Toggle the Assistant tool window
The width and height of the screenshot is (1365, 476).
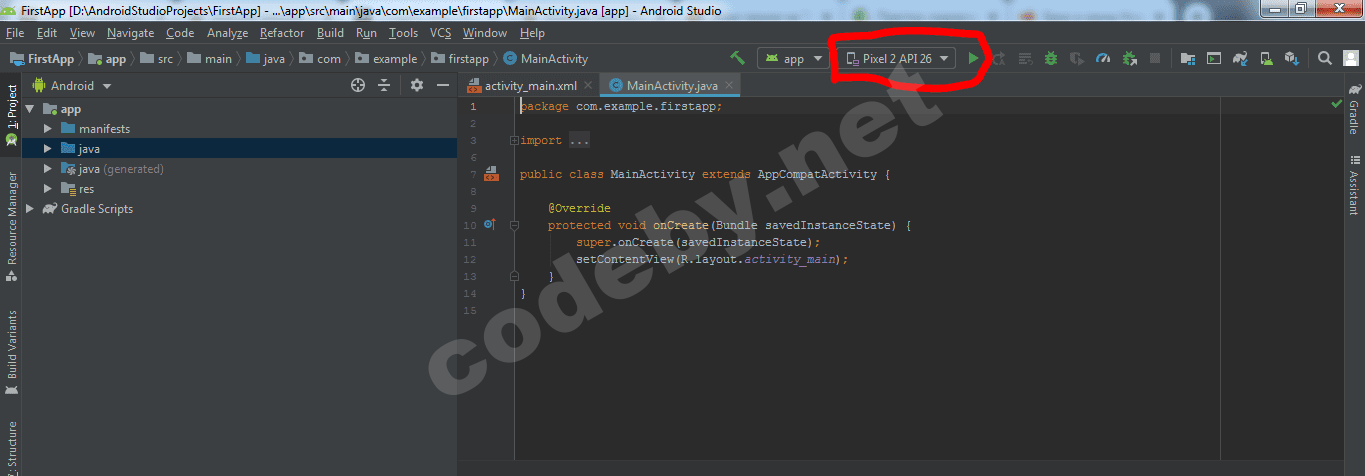pos(1354,184)
